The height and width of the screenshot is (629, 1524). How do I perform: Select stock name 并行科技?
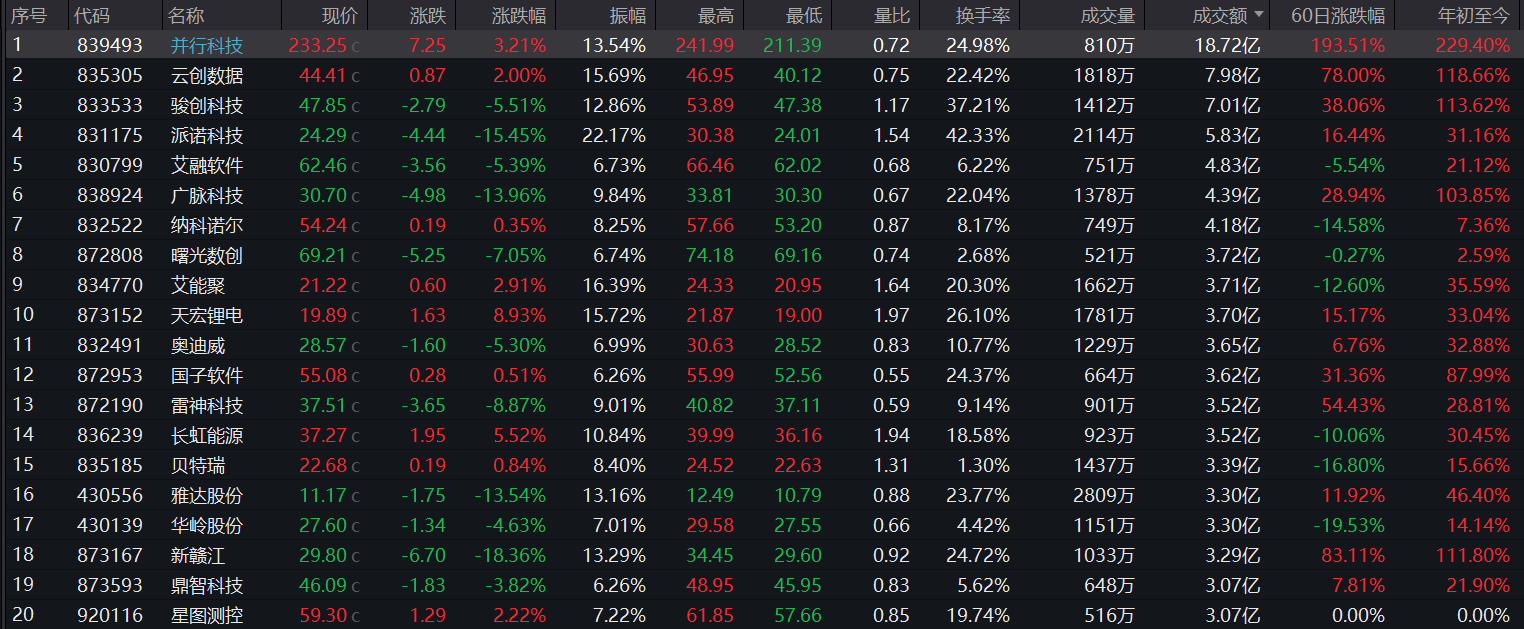point(207,45)
